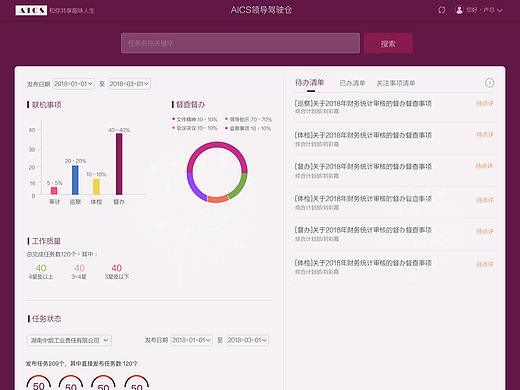Click the magenta segment of the donut chart
520x390 pixels.
pos(217,145)
